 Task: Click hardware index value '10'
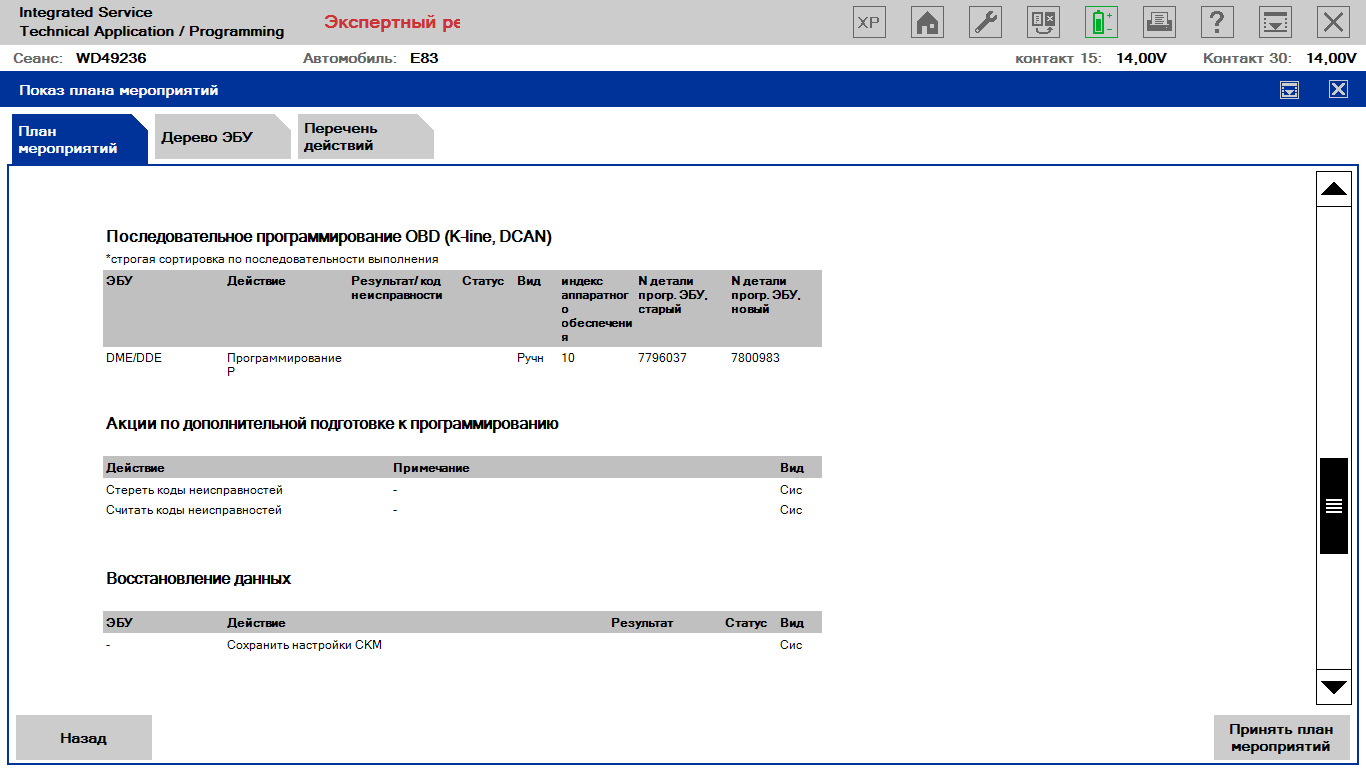click(x=568, y=358)
